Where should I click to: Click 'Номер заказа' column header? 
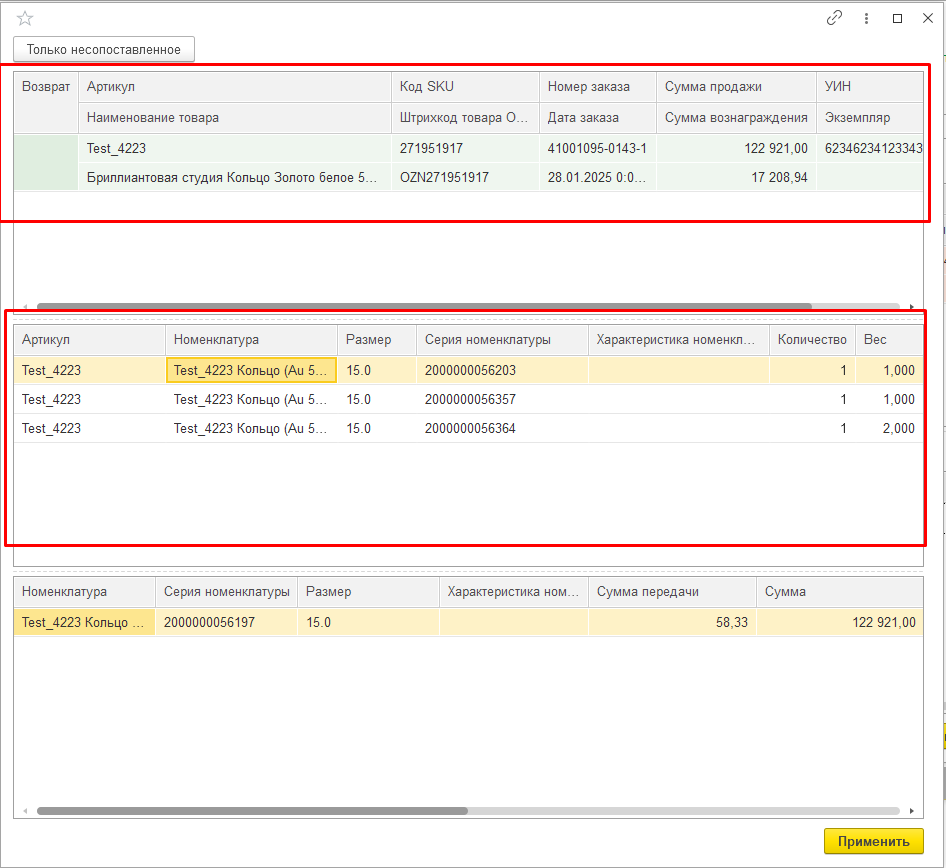[597, 87]
